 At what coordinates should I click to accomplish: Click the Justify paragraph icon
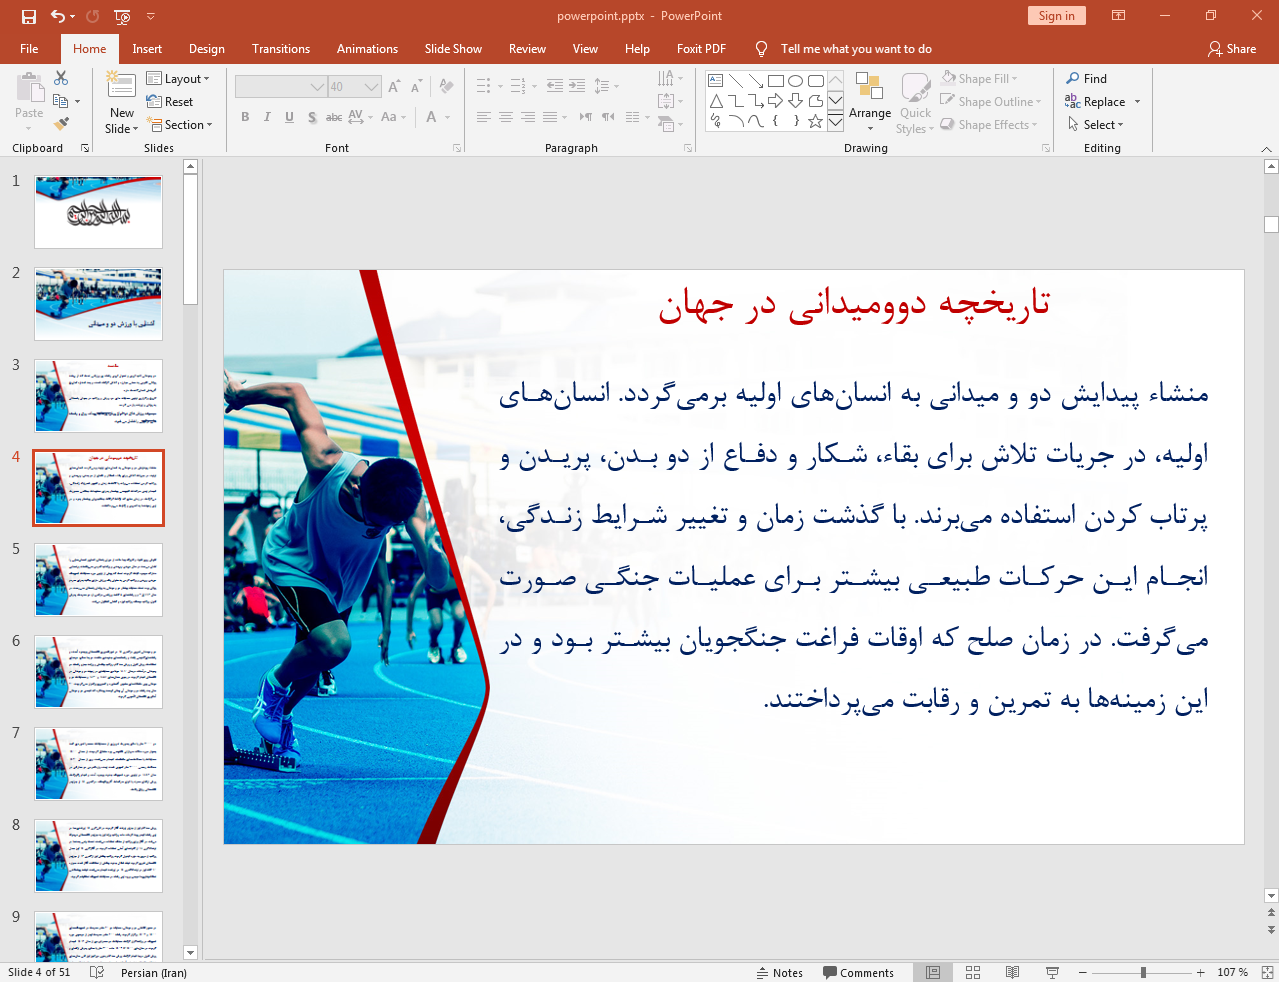coord(549,117)
